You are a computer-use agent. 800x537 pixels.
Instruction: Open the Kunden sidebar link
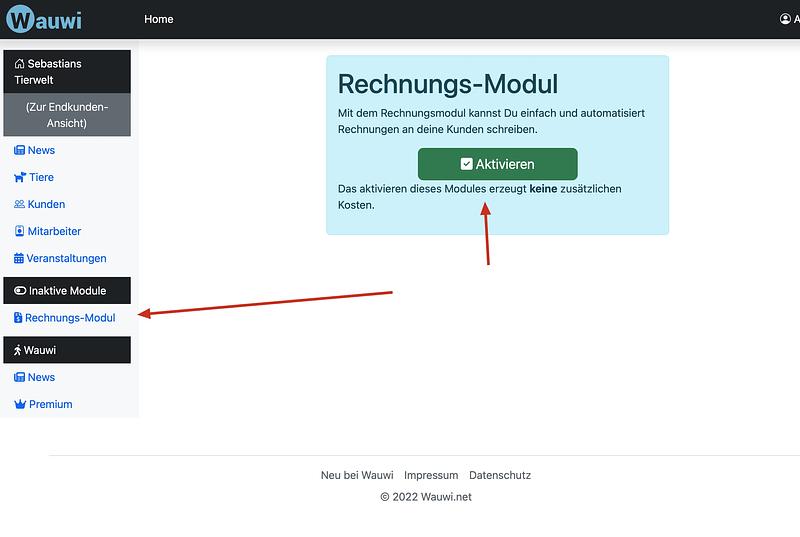coord(46,204)
